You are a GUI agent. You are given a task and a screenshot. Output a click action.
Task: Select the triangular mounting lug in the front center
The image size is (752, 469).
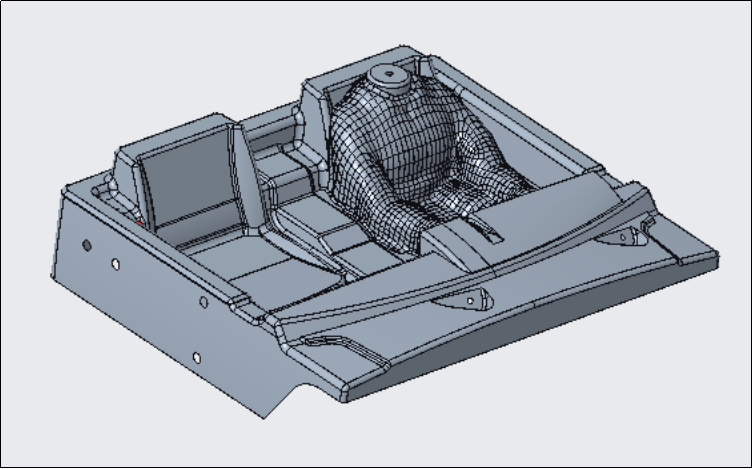click(x=464, y=299)
